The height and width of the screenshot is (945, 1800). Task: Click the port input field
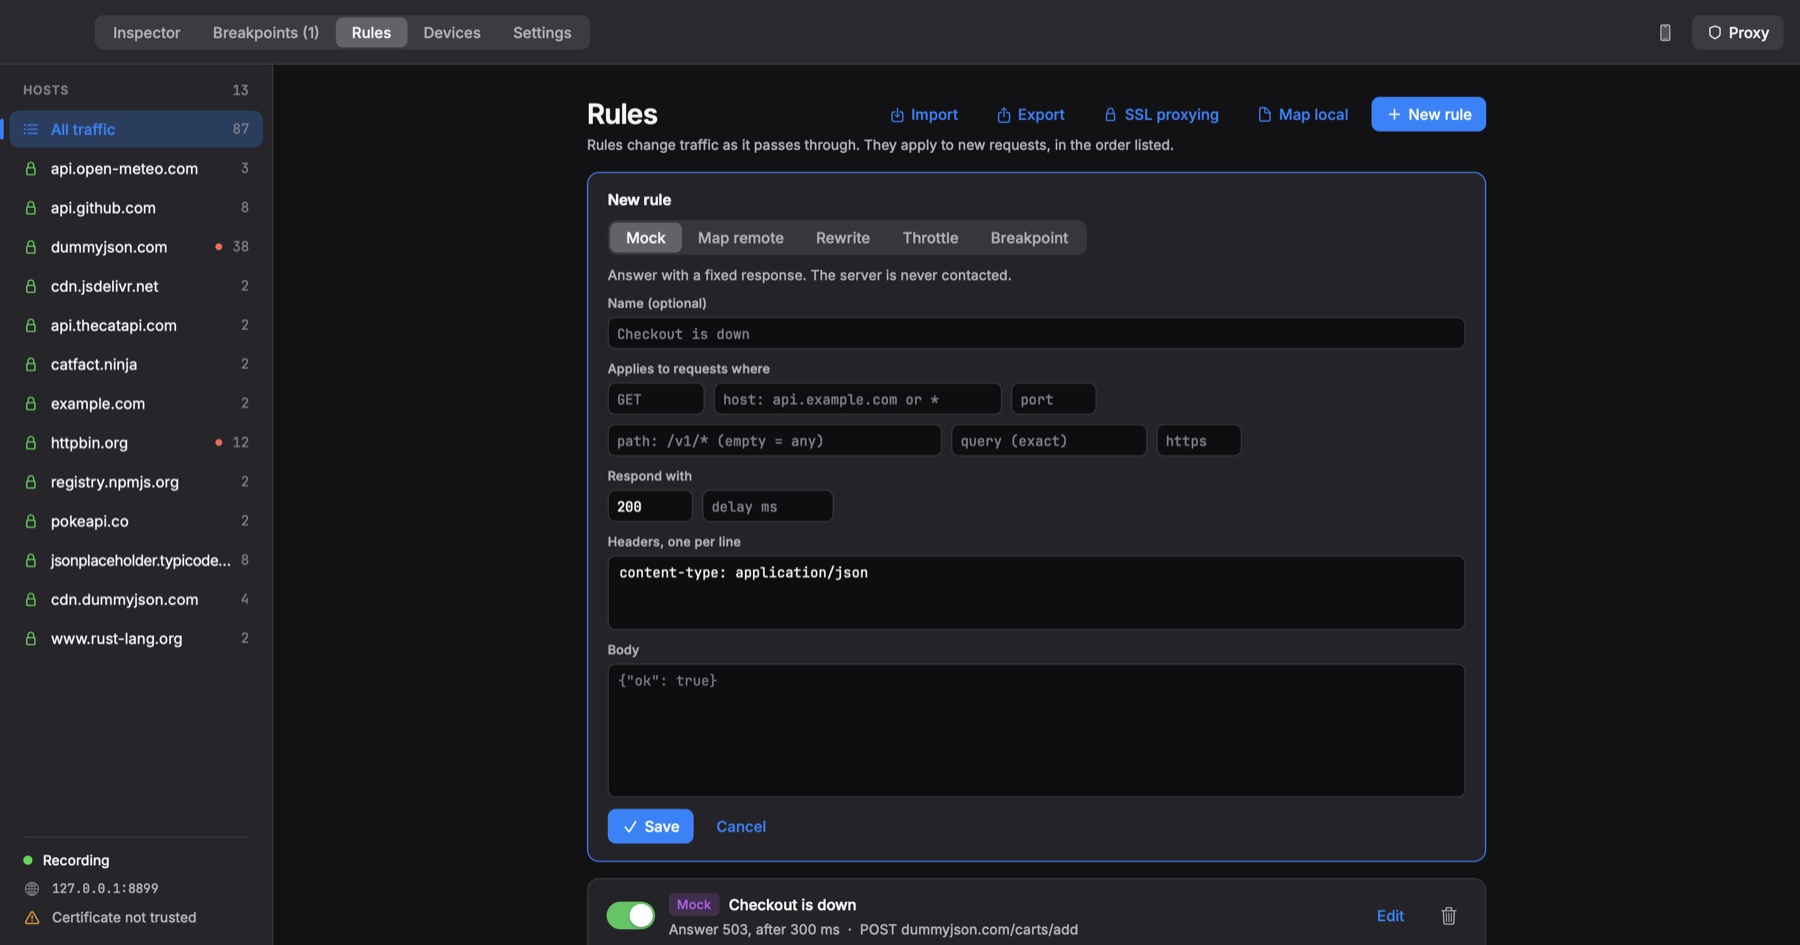pyautogui.click(x=1053, y=399)
